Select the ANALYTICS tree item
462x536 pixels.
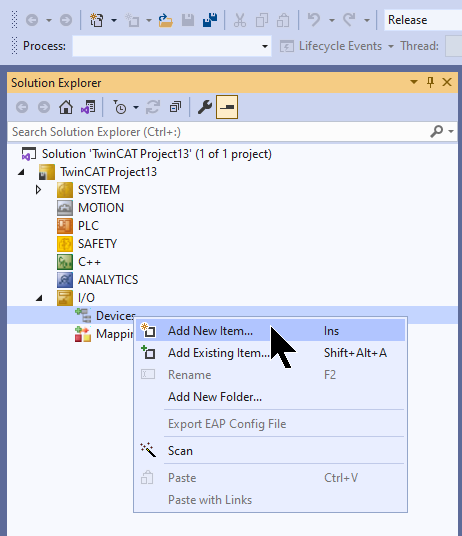(108, 280)
